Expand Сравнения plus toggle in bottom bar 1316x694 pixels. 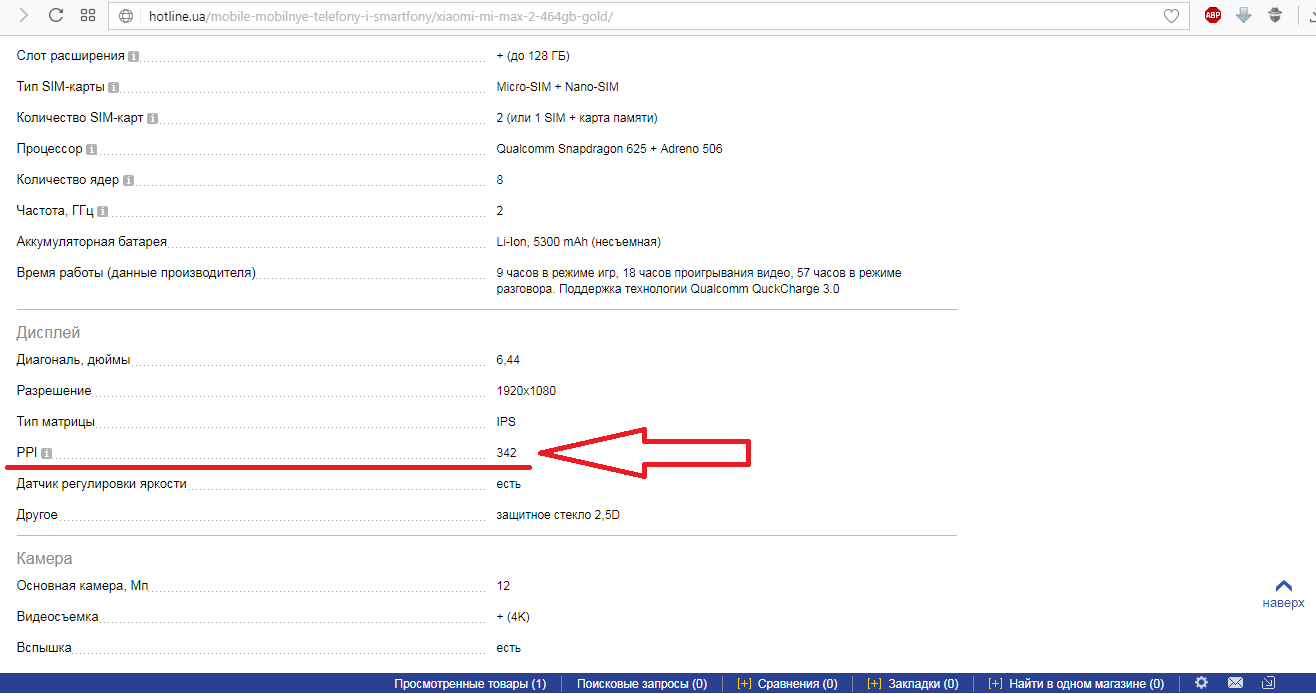click(744, 684)
